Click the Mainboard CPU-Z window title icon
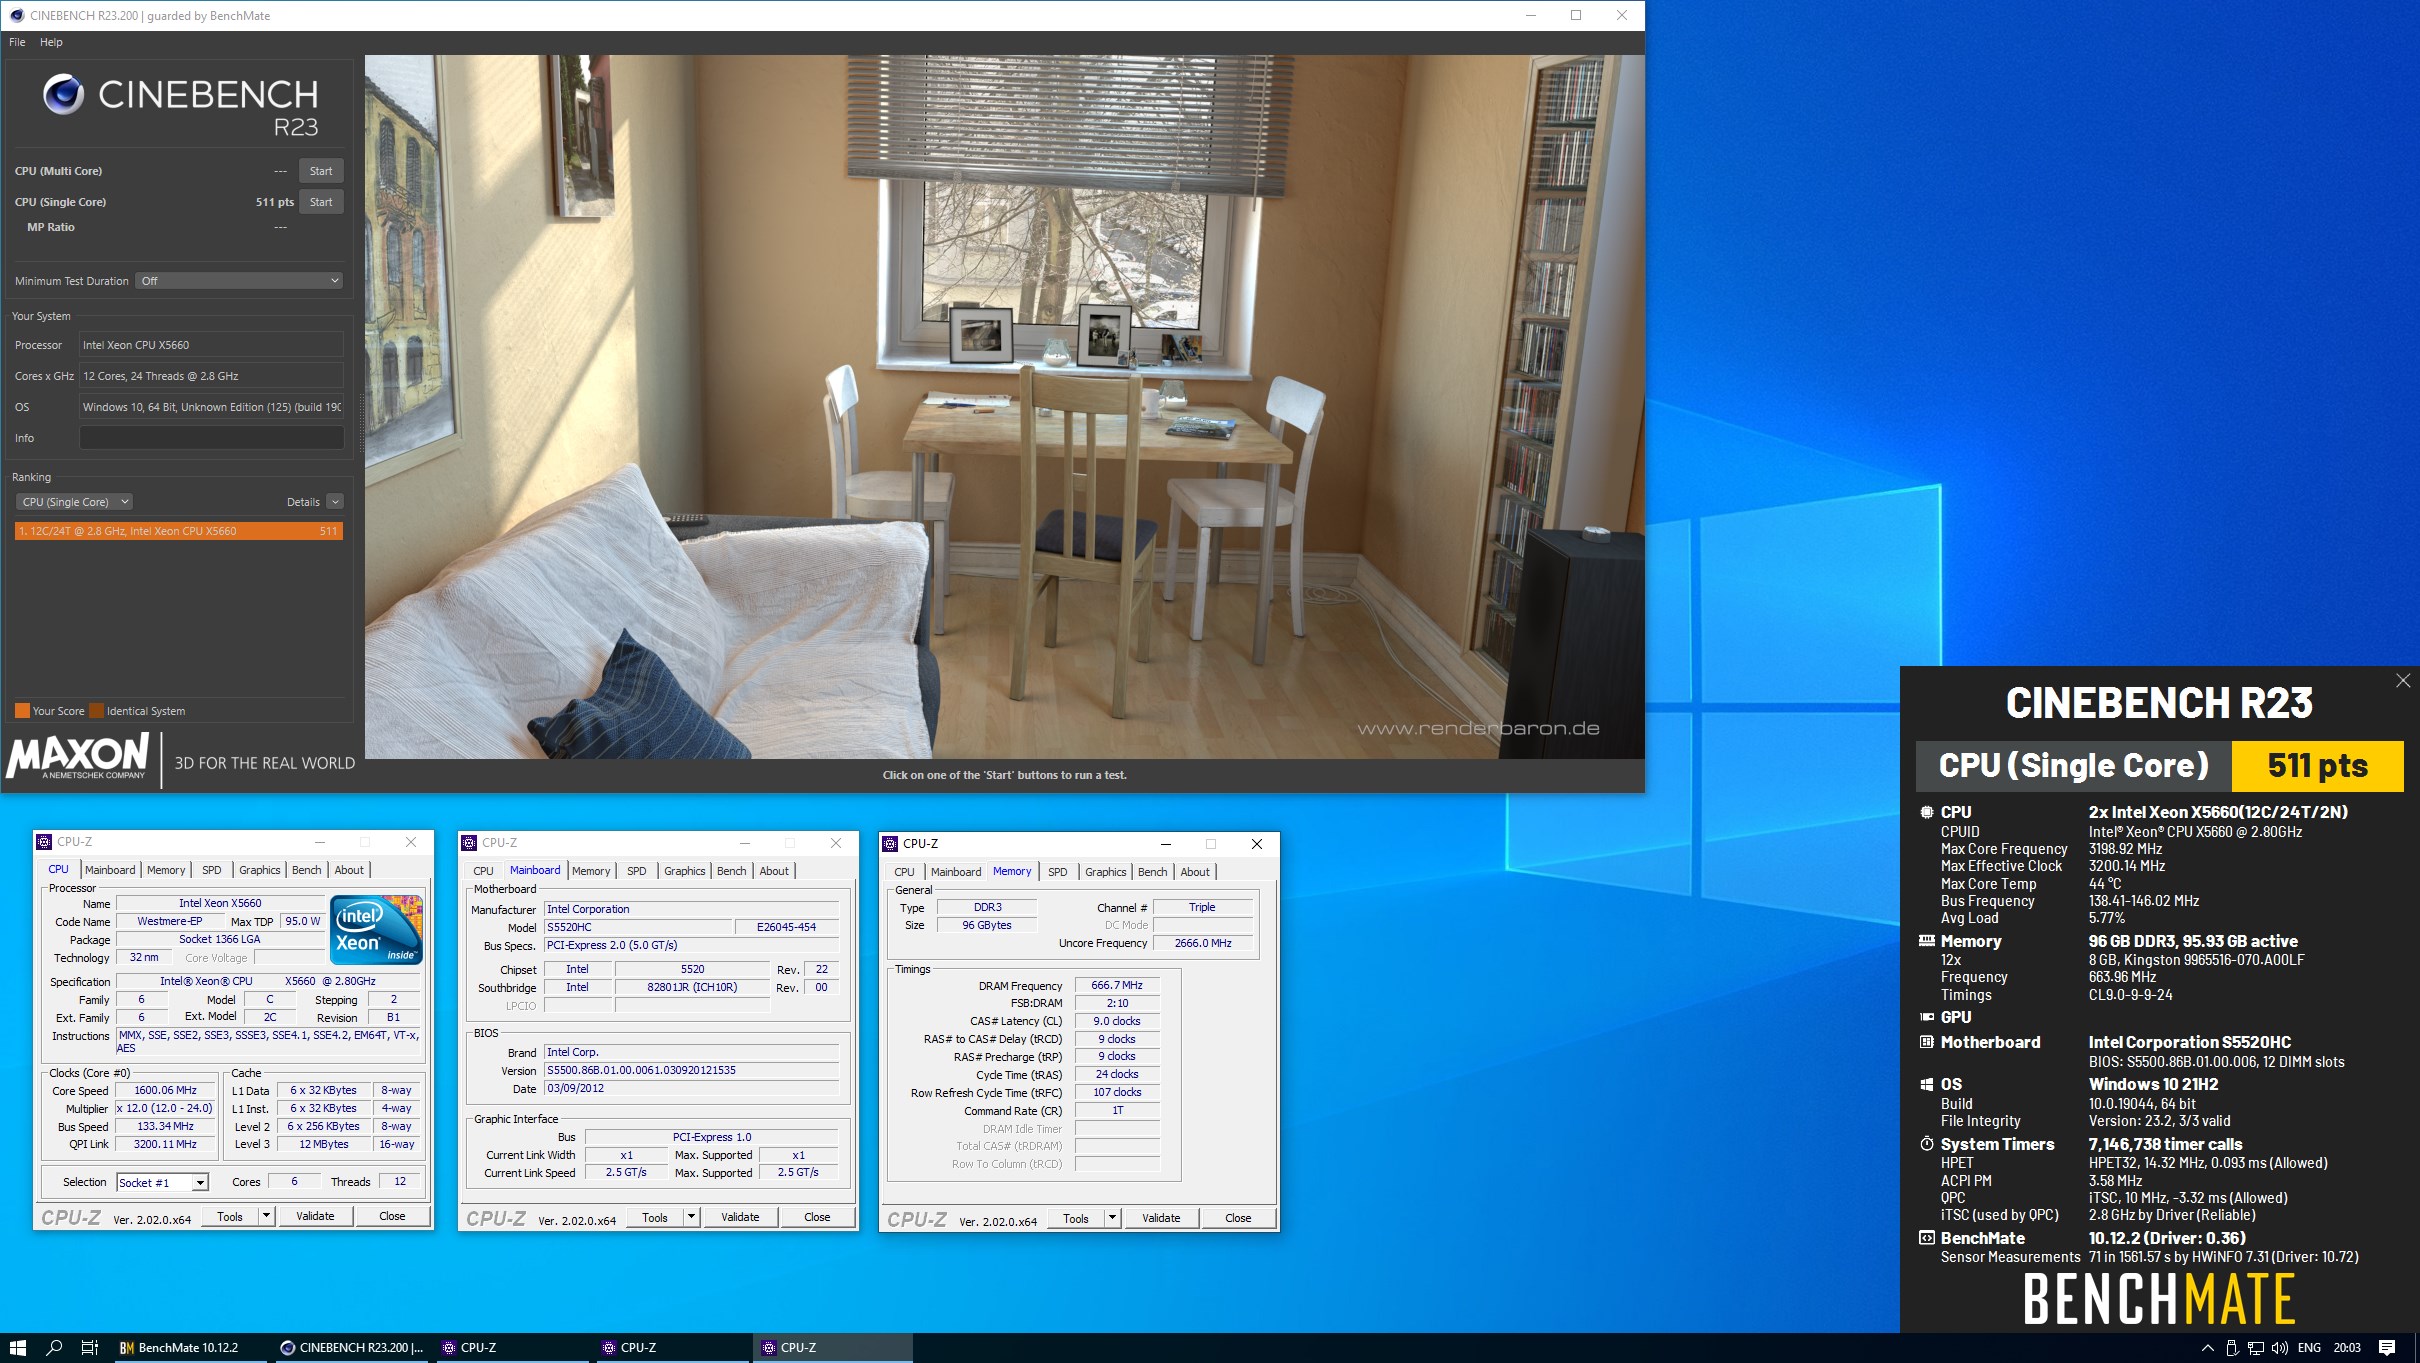Screen dimensions: 2420x1363 pyautogui.click(x=470, y=843)
